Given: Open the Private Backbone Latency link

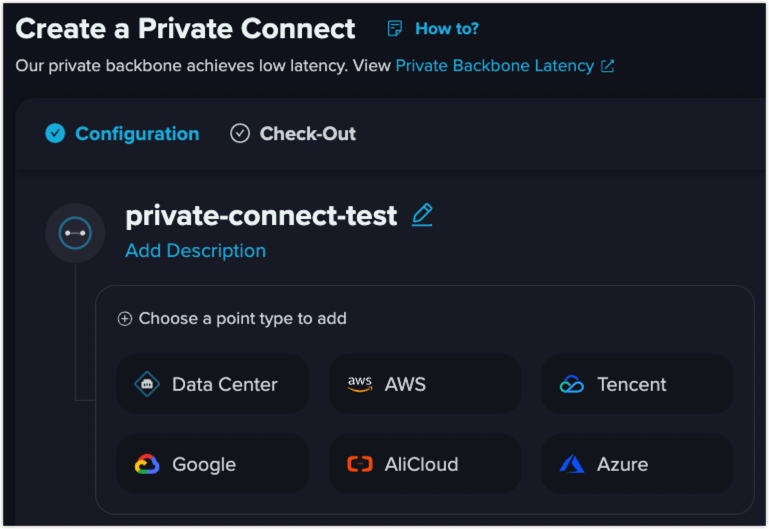Looking at the screenshot, I should click(495, 66).
